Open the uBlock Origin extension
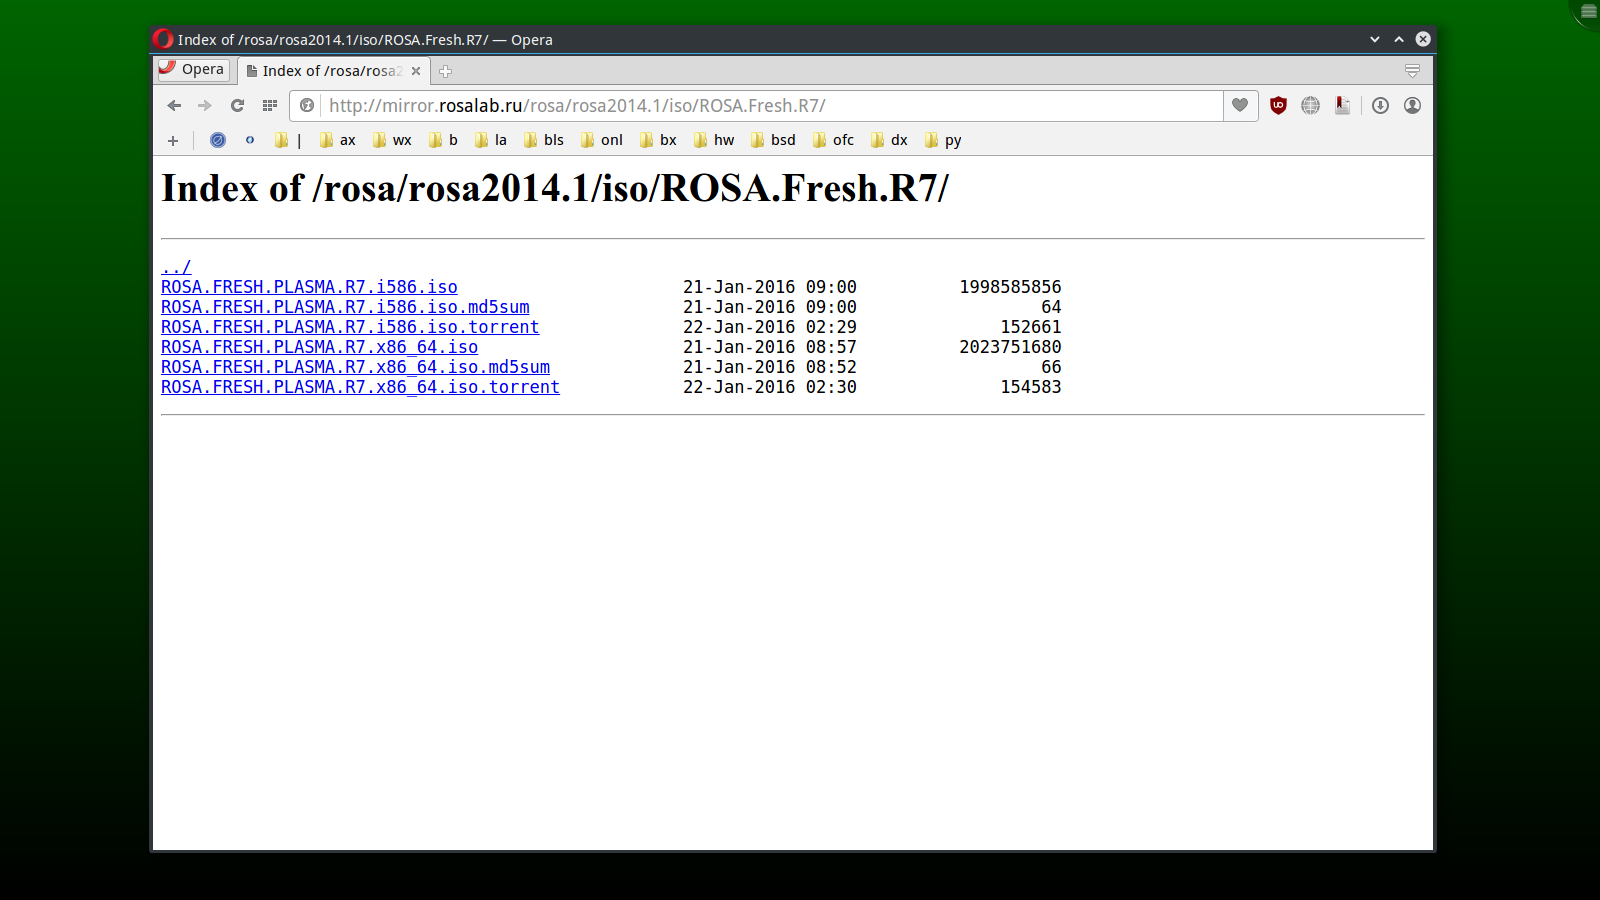This screenshot has height=900, width=1600. coord(1278,106)
